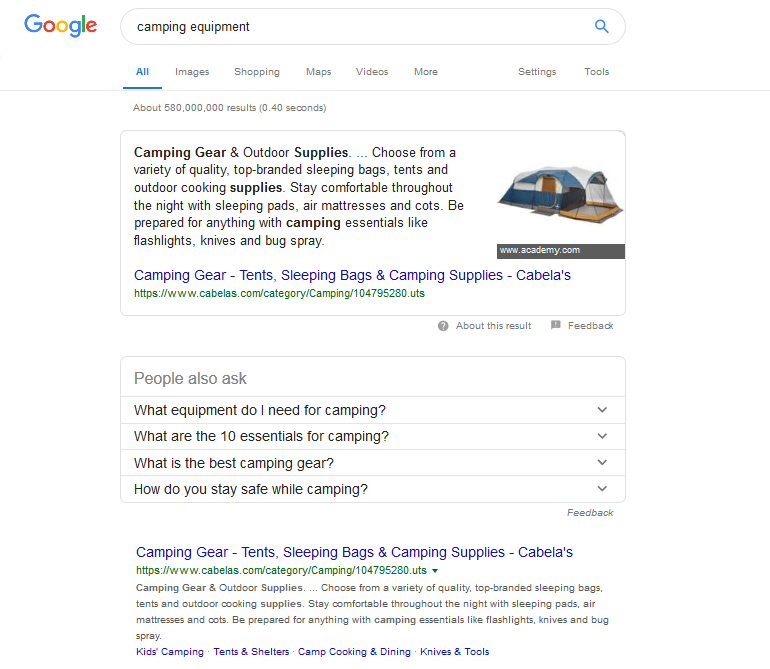Expand "What is the best camping gear?"
770x669 pixels.
pyautogui.click(x=373, y=463)
